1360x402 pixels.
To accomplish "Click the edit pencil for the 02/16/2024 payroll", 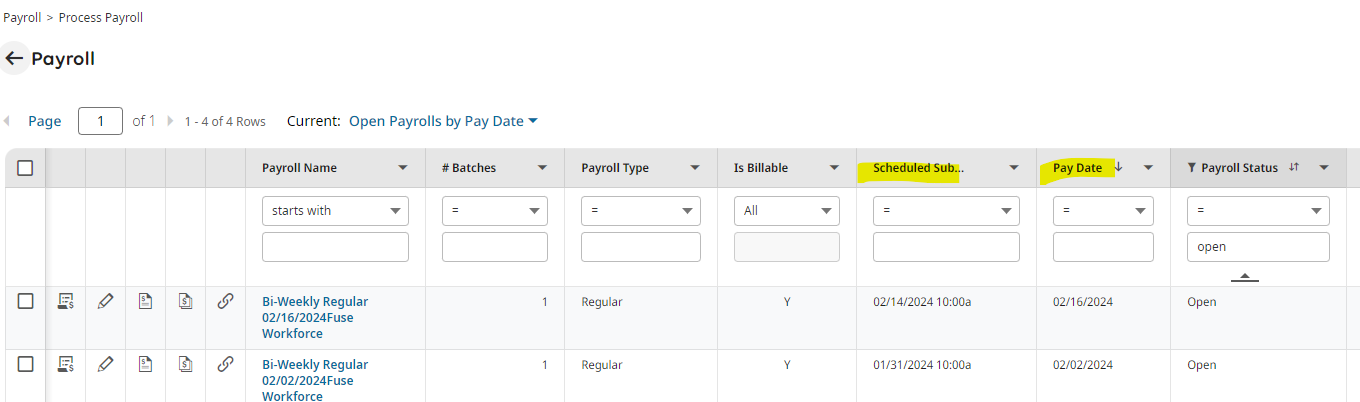I will 105,301.
